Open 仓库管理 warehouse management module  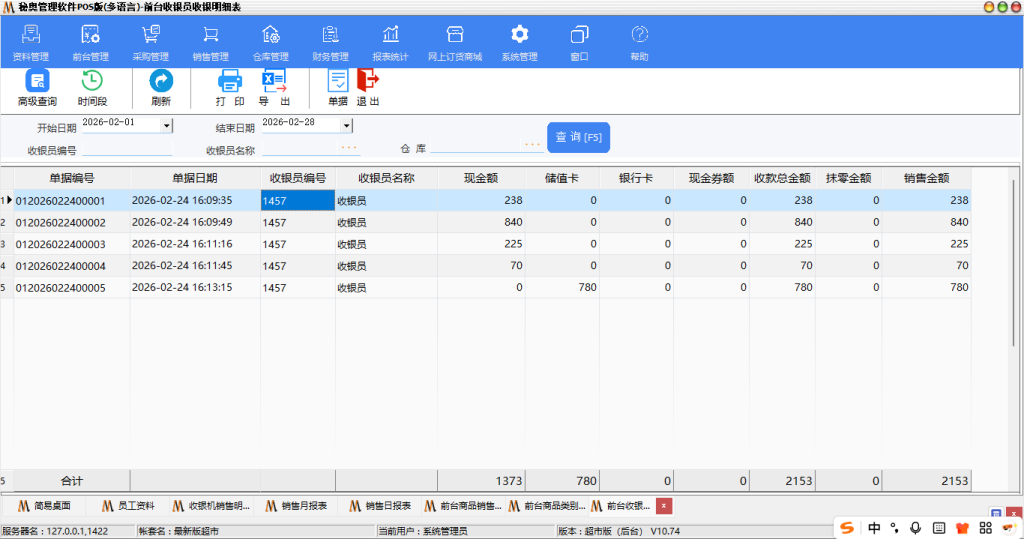click(x=270, y=43)
